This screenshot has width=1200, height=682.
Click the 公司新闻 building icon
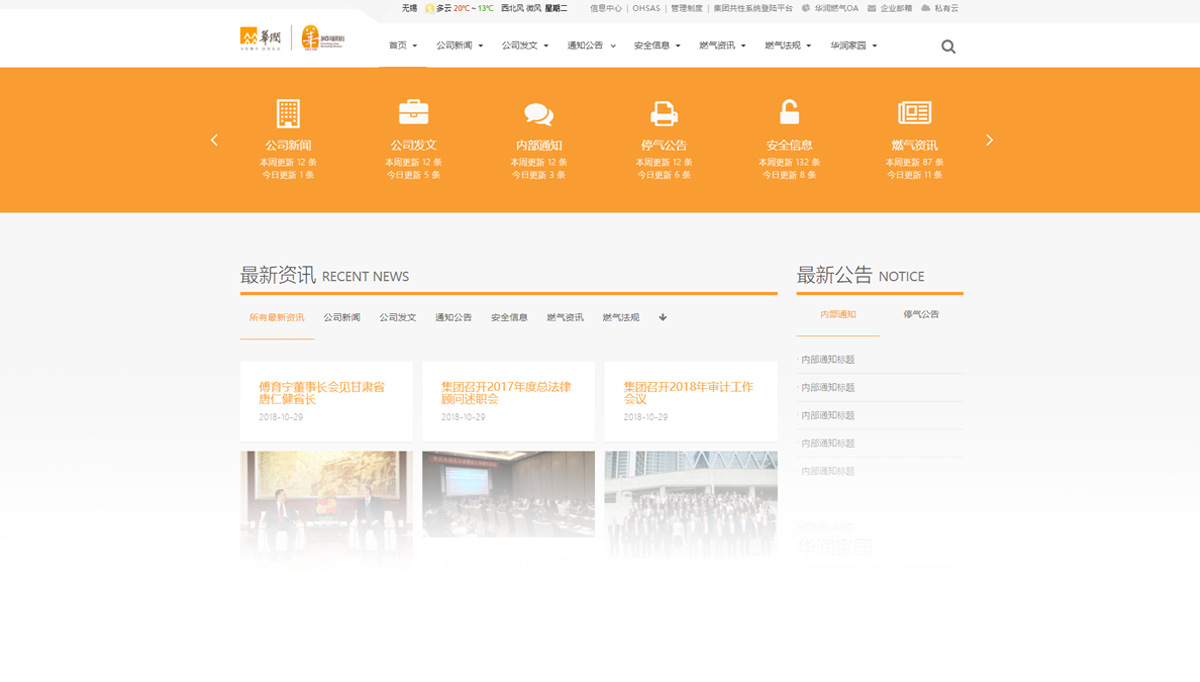pyautogui.click(x=288, y=113)
